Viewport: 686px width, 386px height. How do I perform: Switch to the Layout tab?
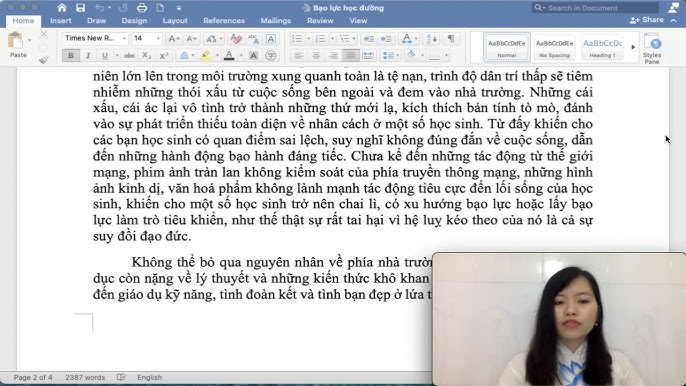pos(175,21)
